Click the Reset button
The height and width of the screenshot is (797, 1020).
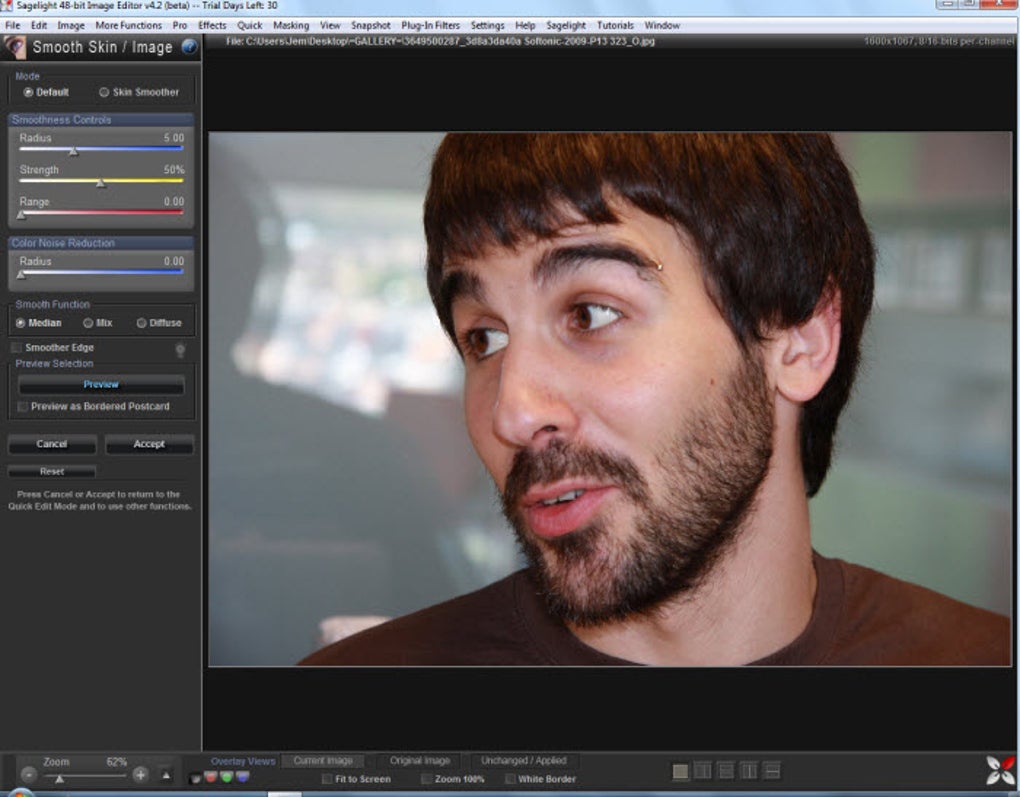[52, 471]
